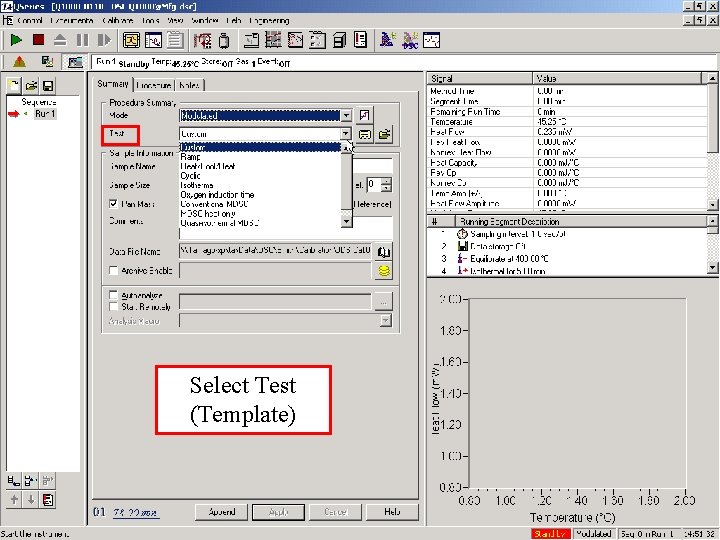The image size is (720, 540).
Task: Toggle the Start Remotely checkbox
Action: pyautogui.click(x=113, y=306)
